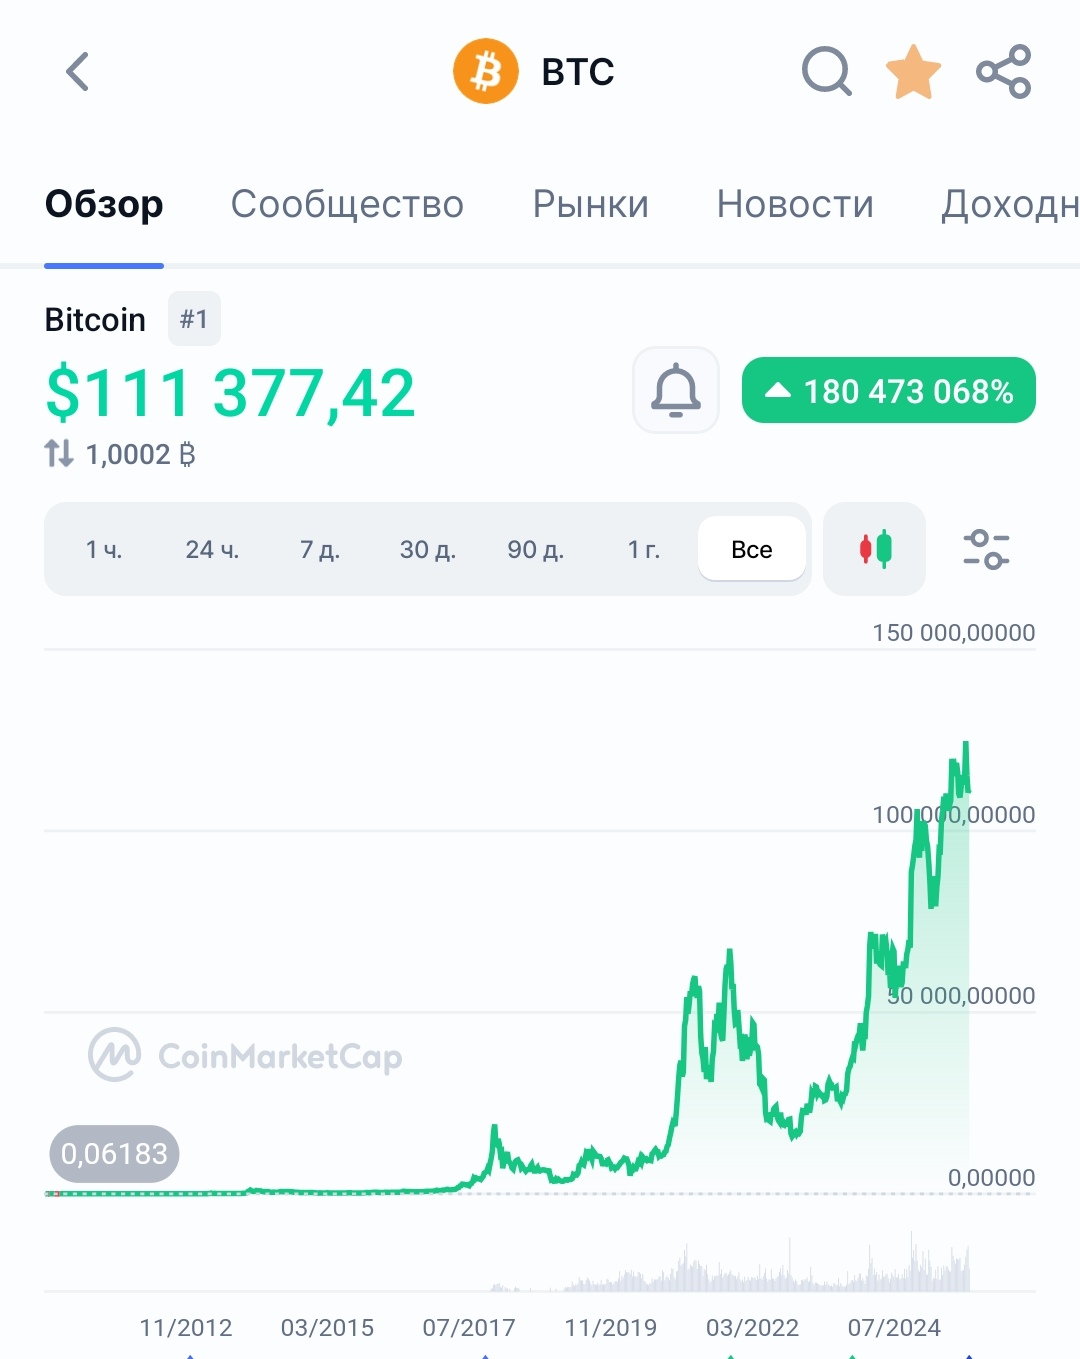Open search with magnifier icon
The image size is (1080, 1359).
point(826,72)
